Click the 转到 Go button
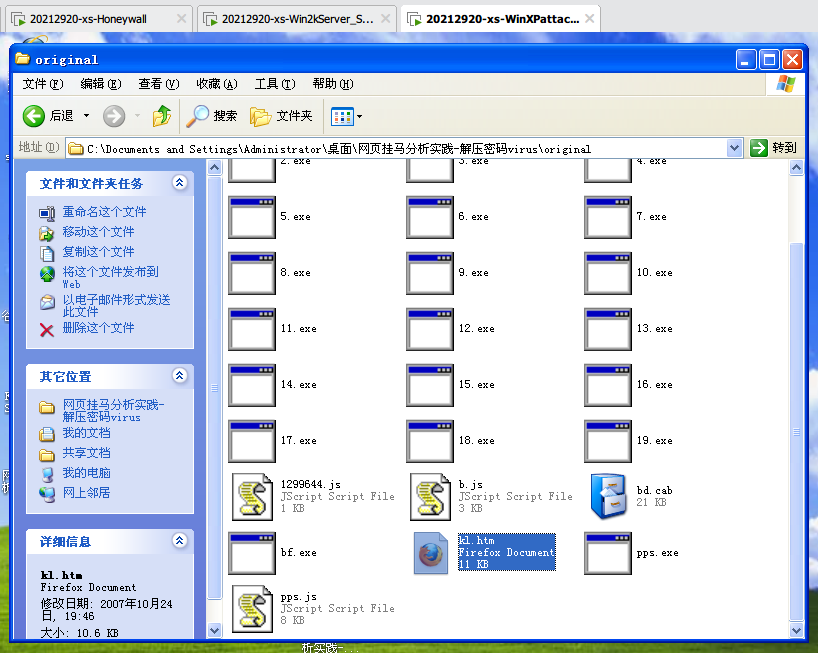The image size is (818, 653). coord(774,148)
